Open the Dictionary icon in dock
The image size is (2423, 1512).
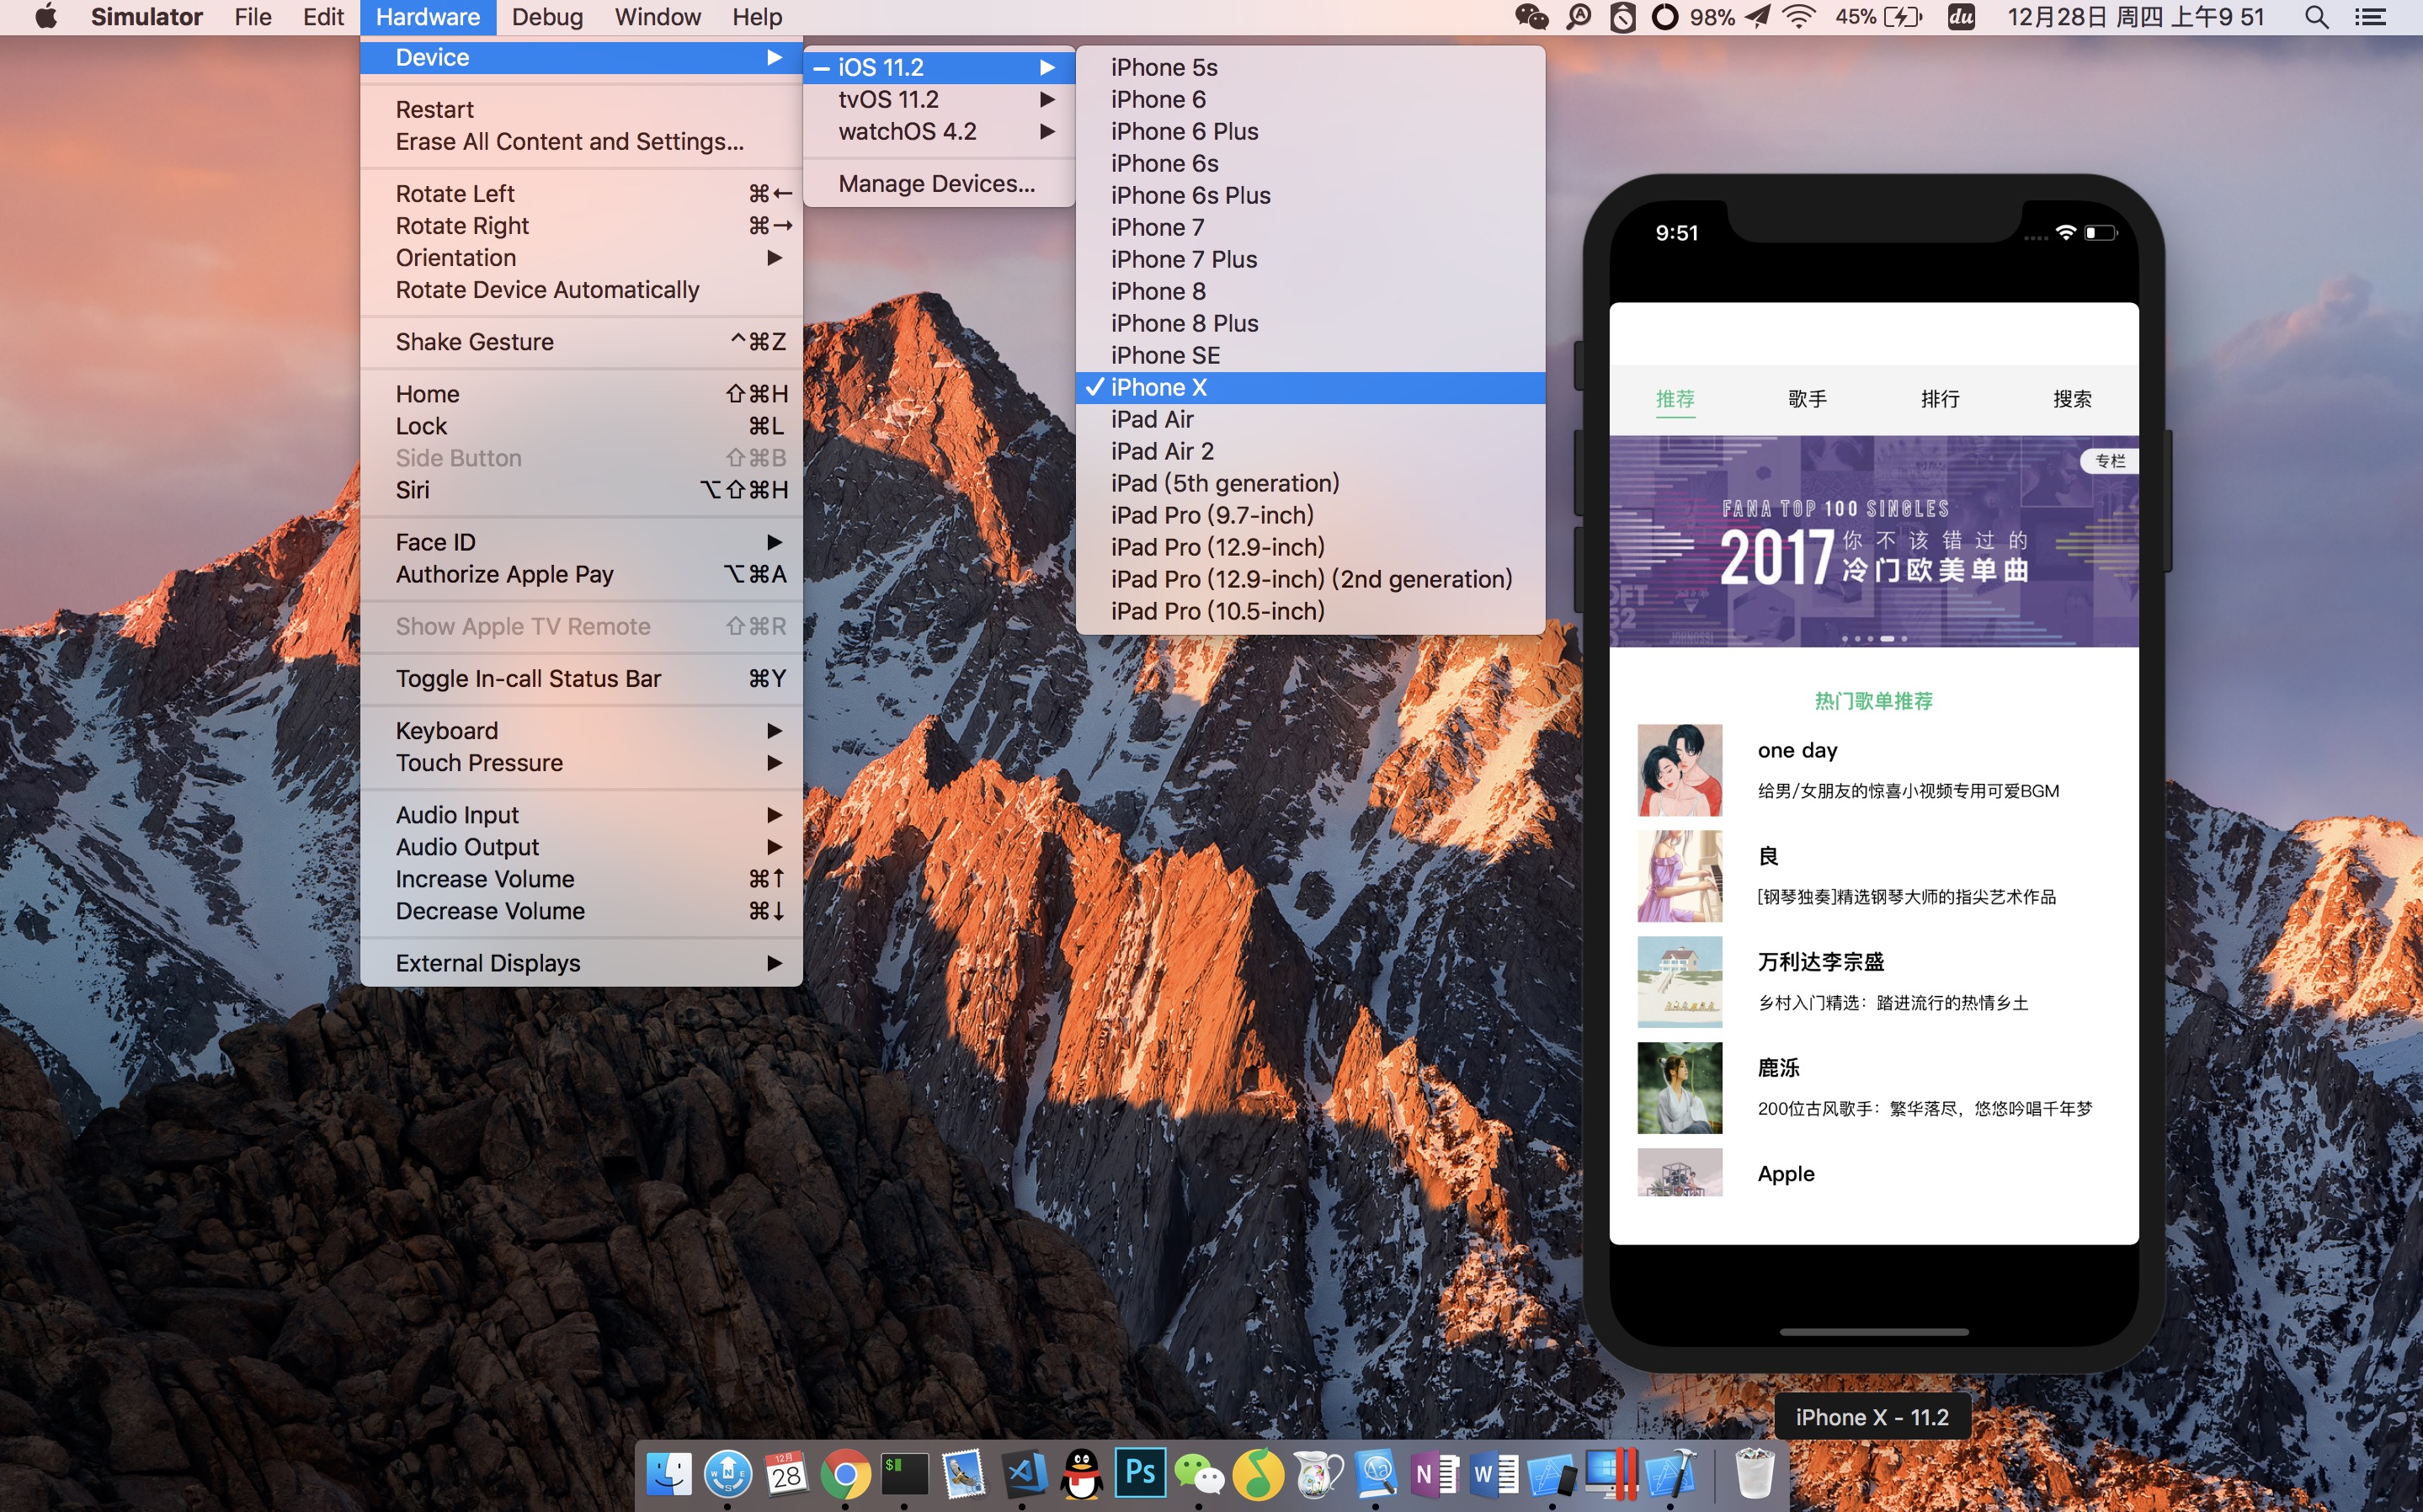(x=1377, y=1474)
